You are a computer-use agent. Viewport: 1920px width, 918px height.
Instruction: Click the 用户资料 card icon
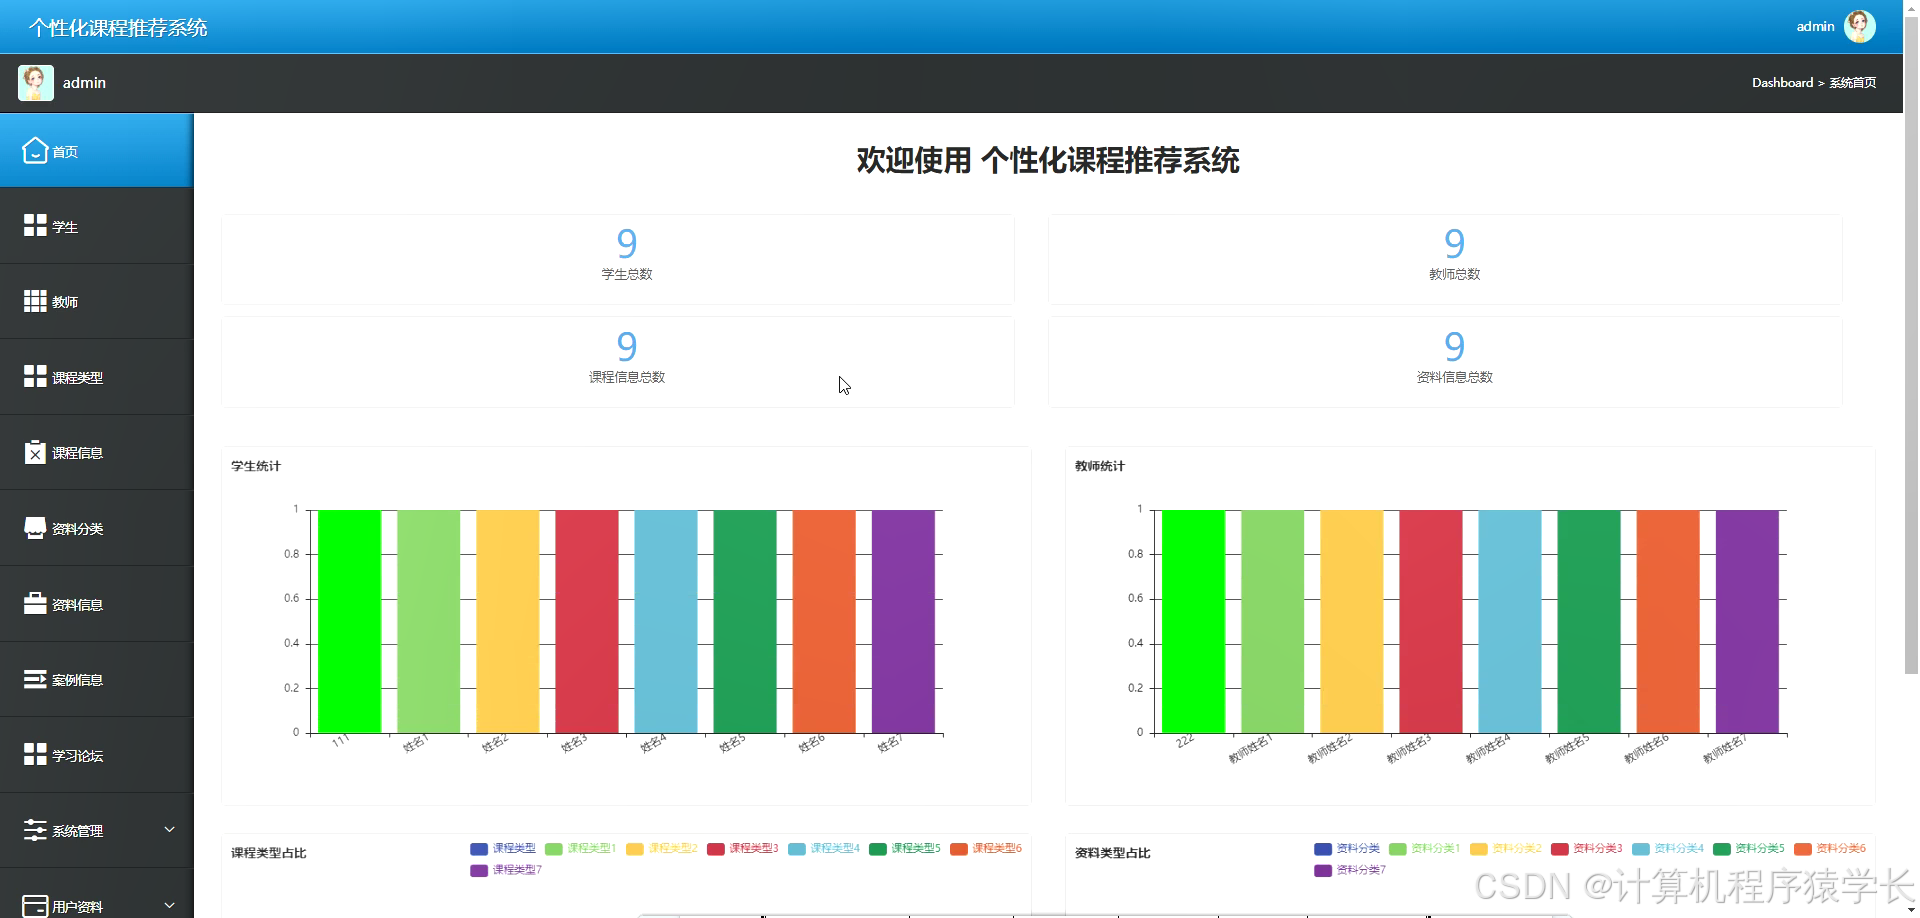35,905
